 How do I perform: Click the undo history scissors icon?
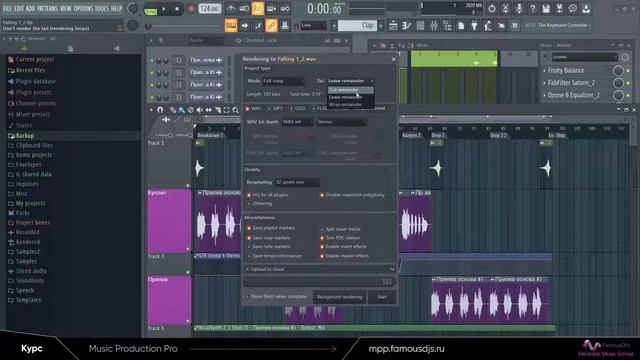505,9
